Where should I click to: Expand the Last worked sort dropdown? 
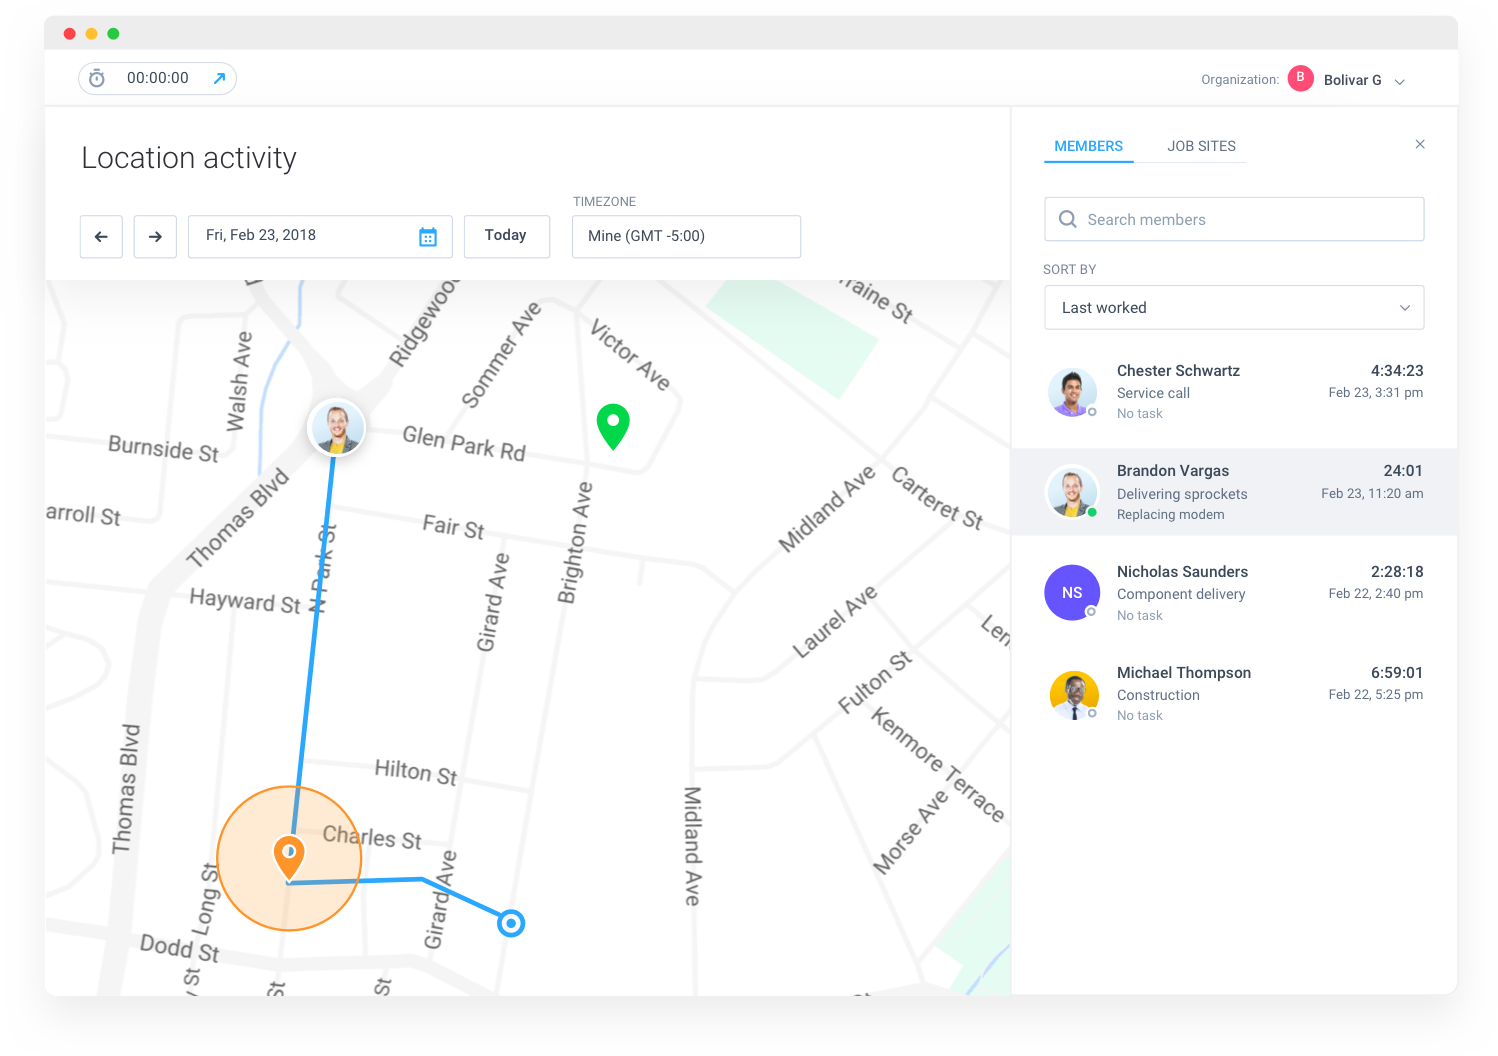[x=1234, y=308]
